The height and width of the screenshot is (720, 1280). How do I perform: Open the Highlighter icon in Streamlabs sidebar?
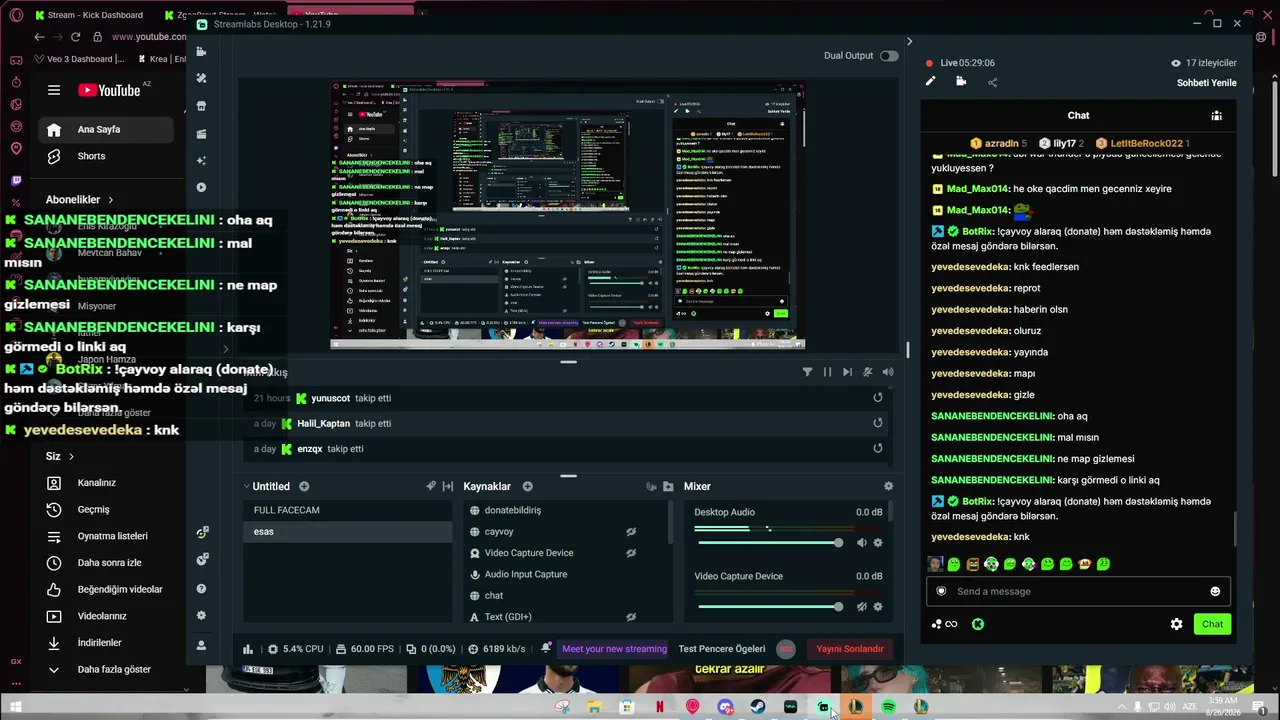coord(201,133)
